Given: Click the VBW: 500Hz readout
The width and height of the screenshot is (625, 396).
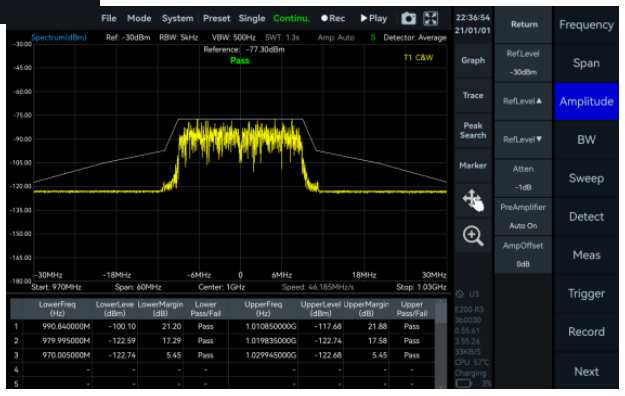Looking at the screenshot, I should pyautogui.click(x=234, y=38).
